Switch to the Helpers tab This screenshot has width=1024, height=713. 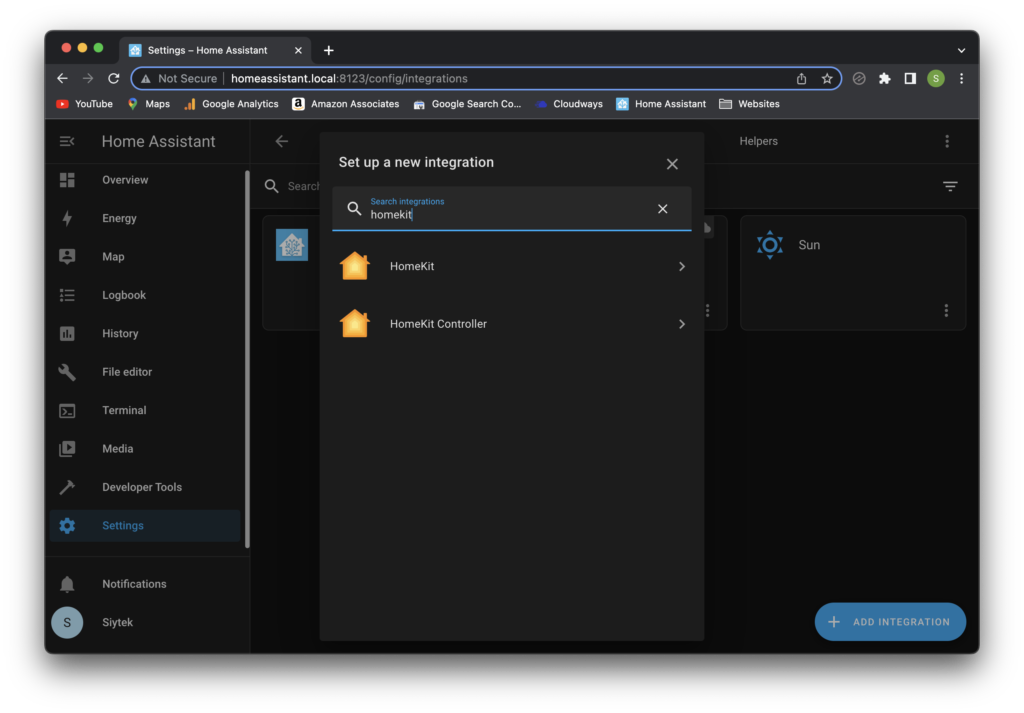coord(758,141)
